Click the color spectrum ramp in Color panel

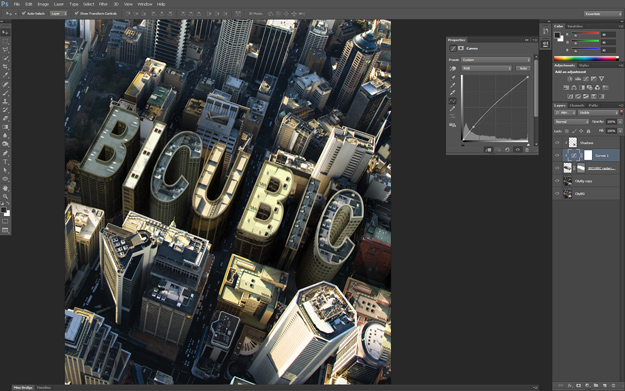click(586, 58)
